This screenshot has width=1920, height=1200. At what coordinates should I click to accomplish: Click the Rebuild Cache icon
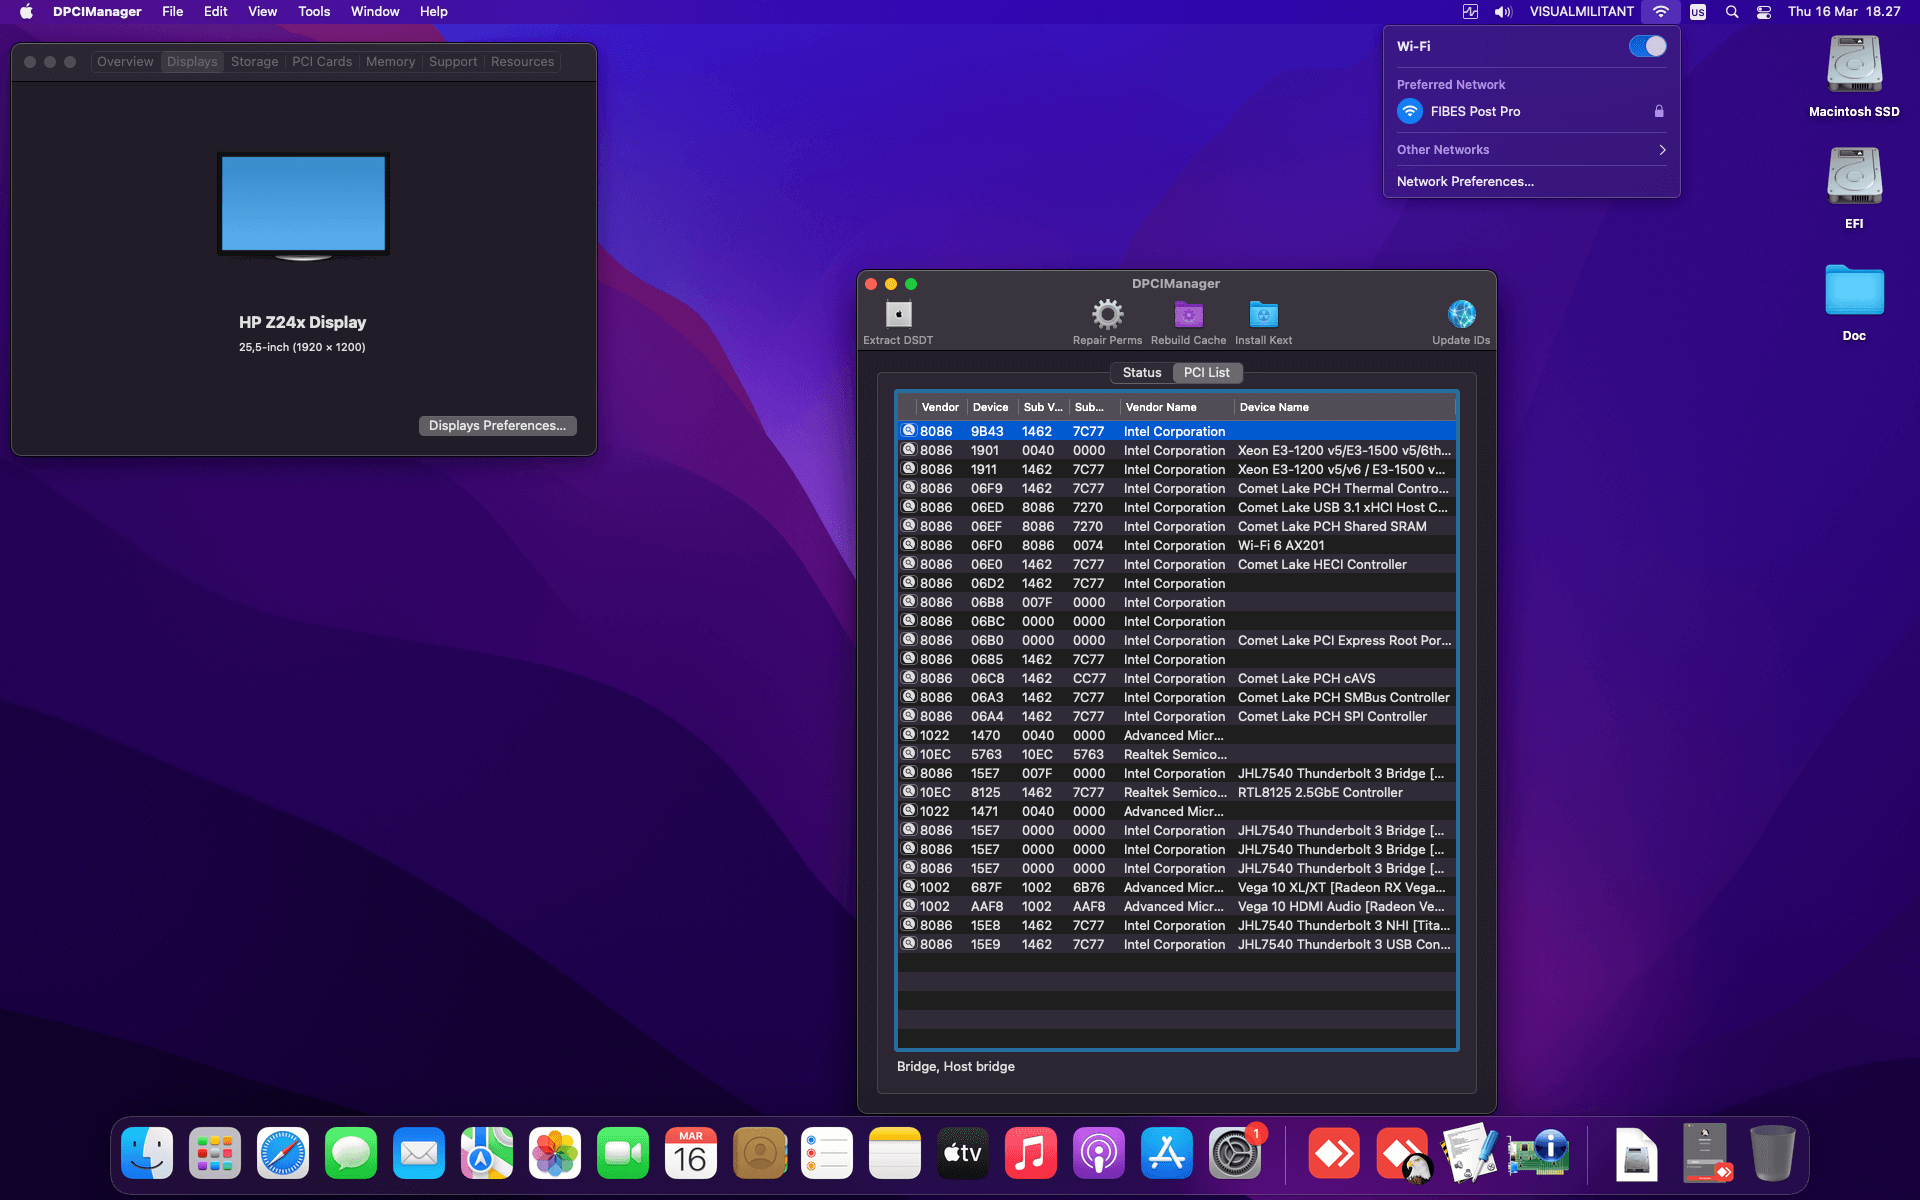tap(1188, 314)
